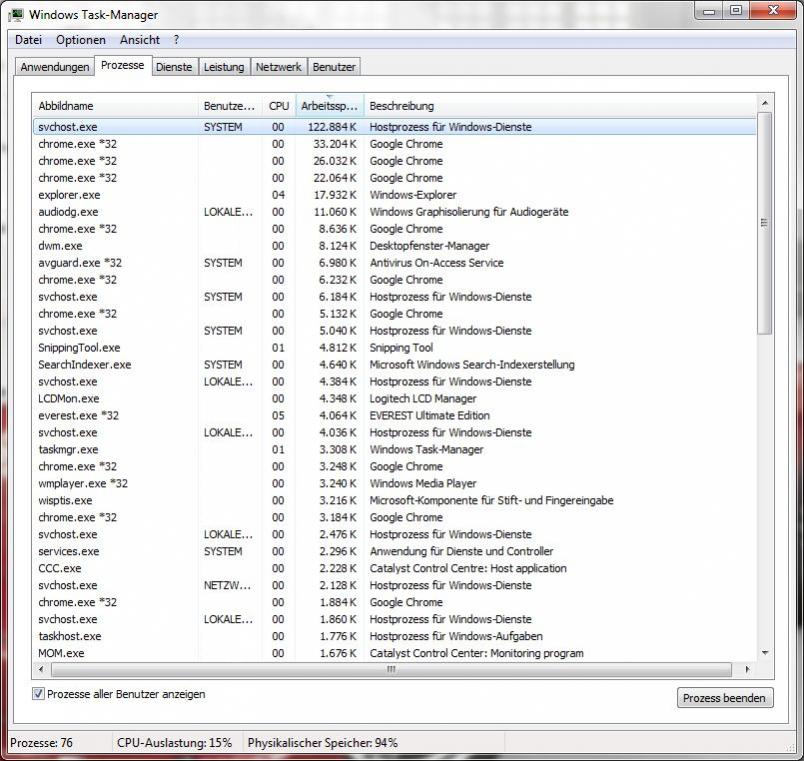Maximize the Task-Manager window
The width and height of the screenshot is (804, 761).
click(x=736, y=11)
